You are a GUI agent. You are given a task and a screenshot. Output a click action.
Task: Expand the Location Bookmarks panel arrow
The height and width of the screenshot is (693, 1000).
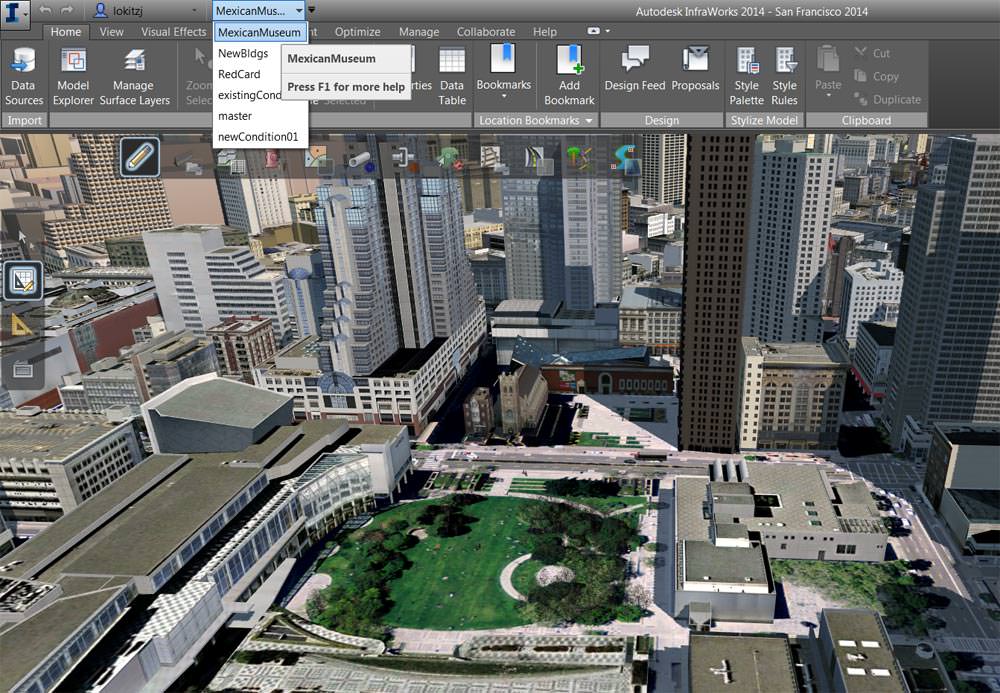pos(589,120)
